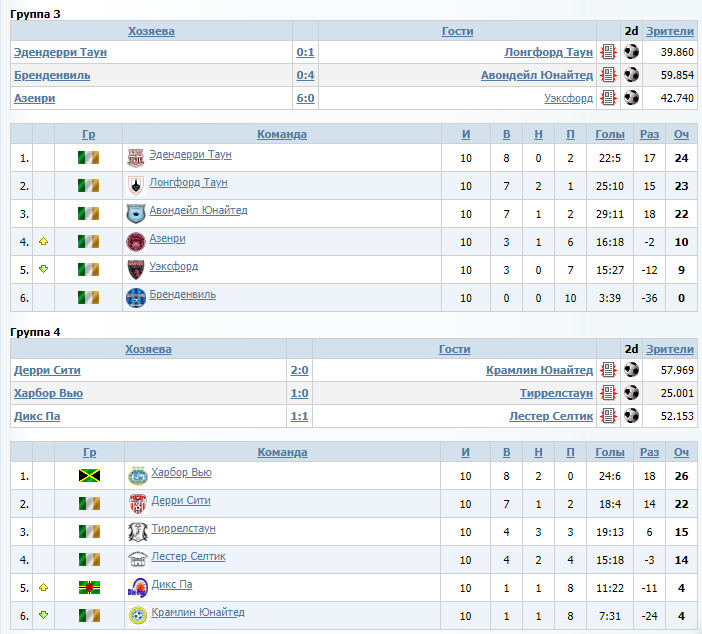This screenshot has height=634, width=702.
Task: Open match report icon for Дерри Сити game
Action: pyautogui.click(x=608, y=370)
